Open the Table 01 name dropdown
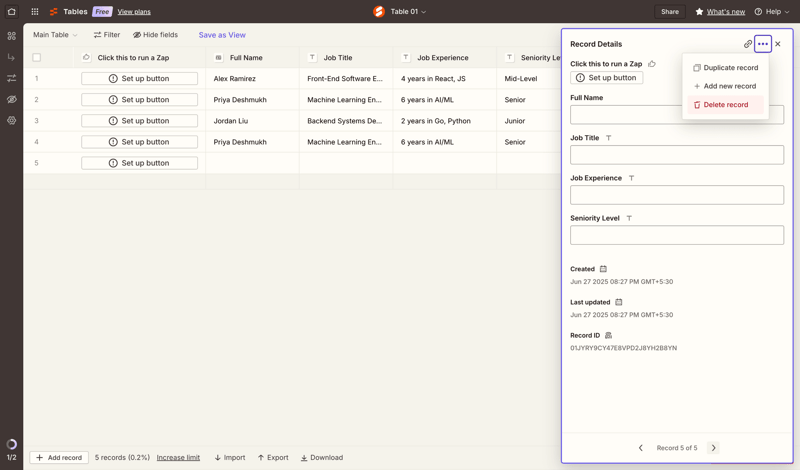The width and height of the screenshot is (800, 470). tap(408, 11)
